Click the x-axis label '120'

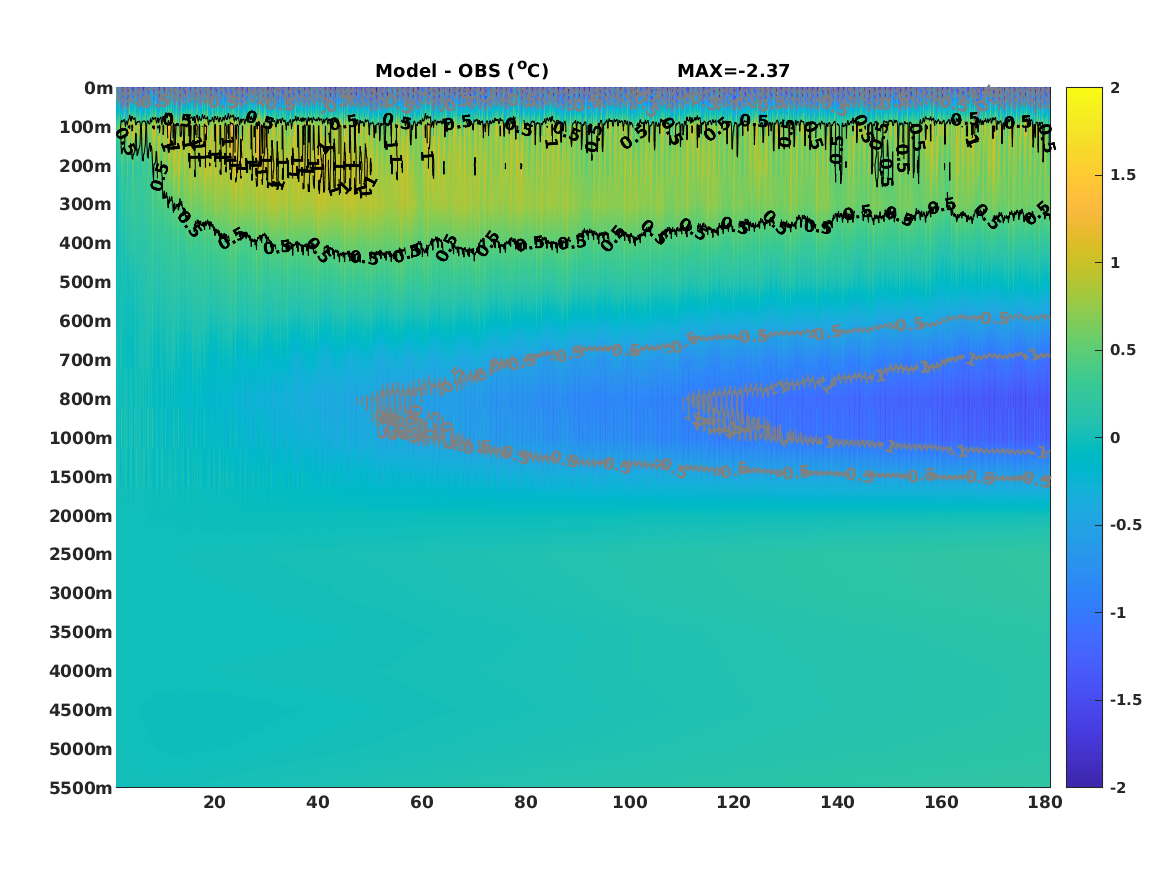click(734, 802)
